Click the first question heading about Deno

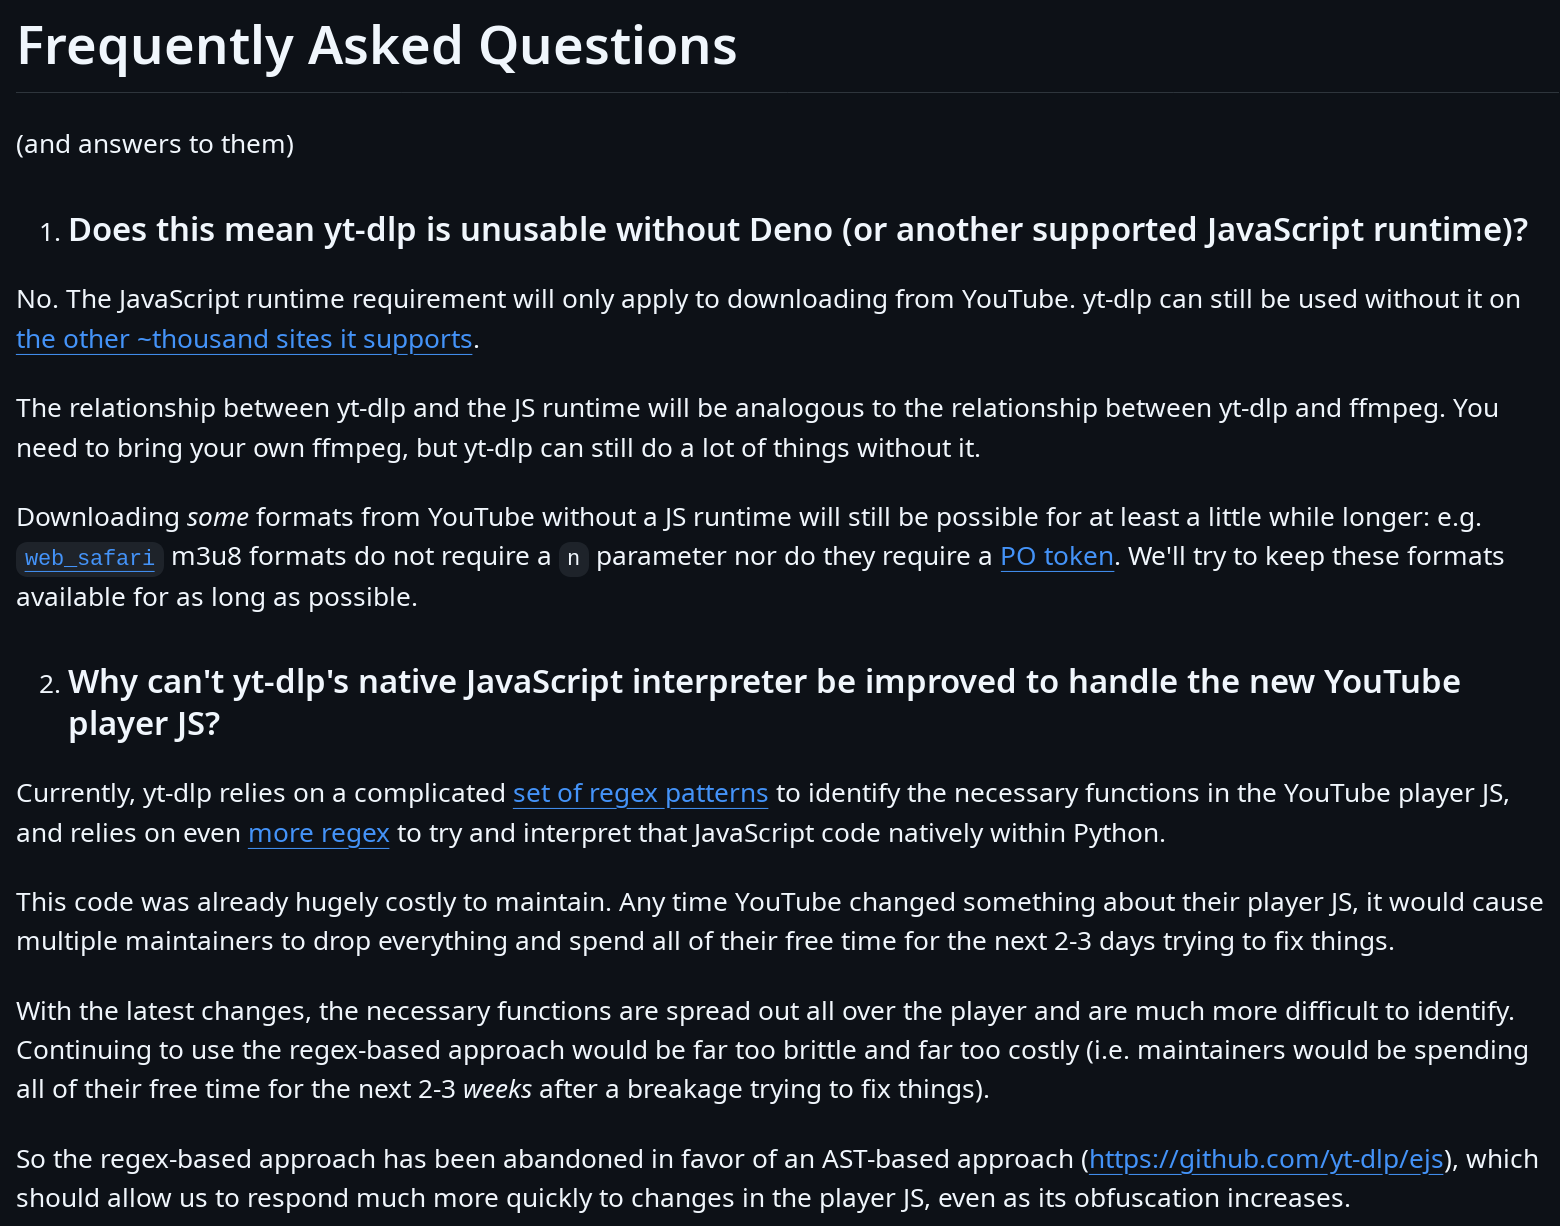pyautogui.click(x=797, y=230)
